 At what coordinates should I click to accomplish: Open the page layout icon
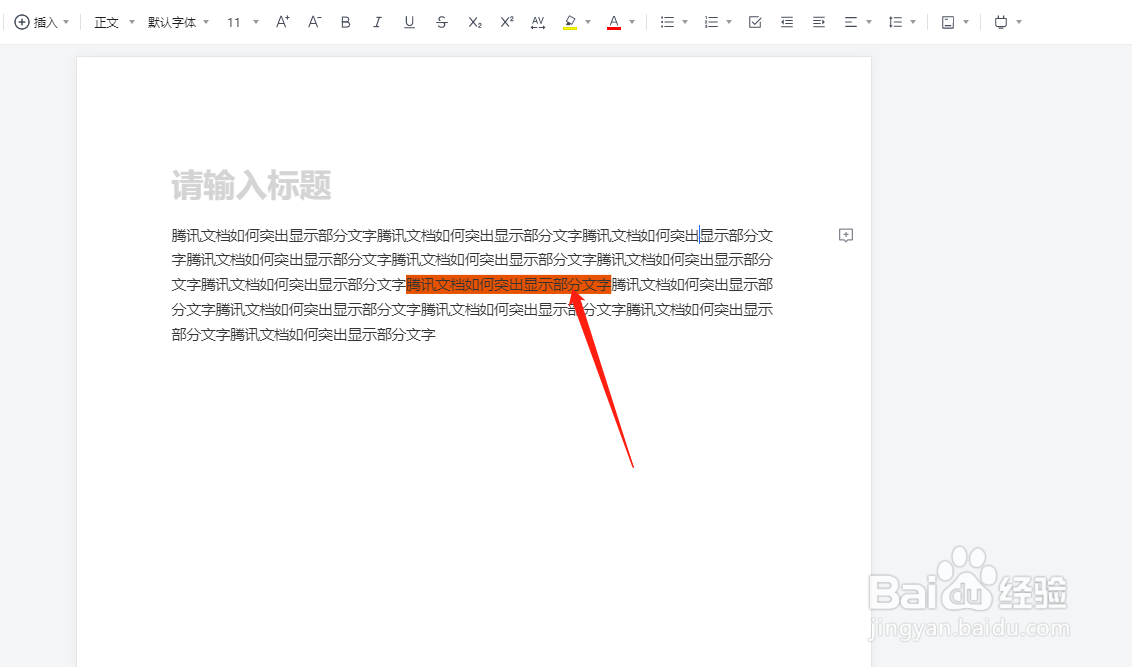pyautogui.click(x=948, y=22)
